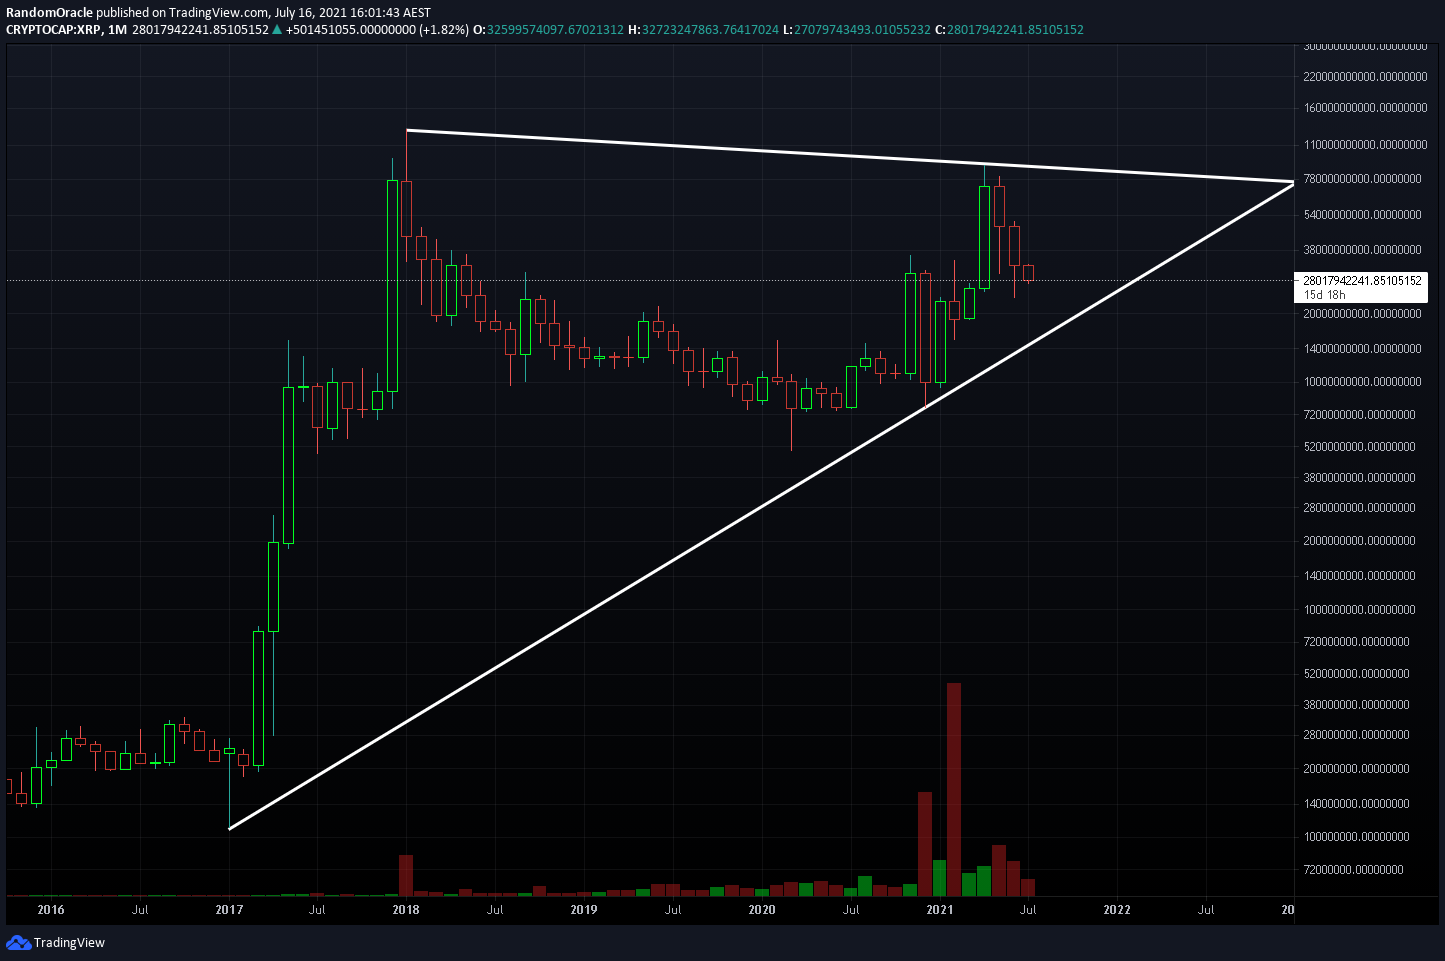Image resolution: width=1445 pixels, height=961 pixels.
Task: Click the 160000000000.00000000 price label
Action: 1365,107
